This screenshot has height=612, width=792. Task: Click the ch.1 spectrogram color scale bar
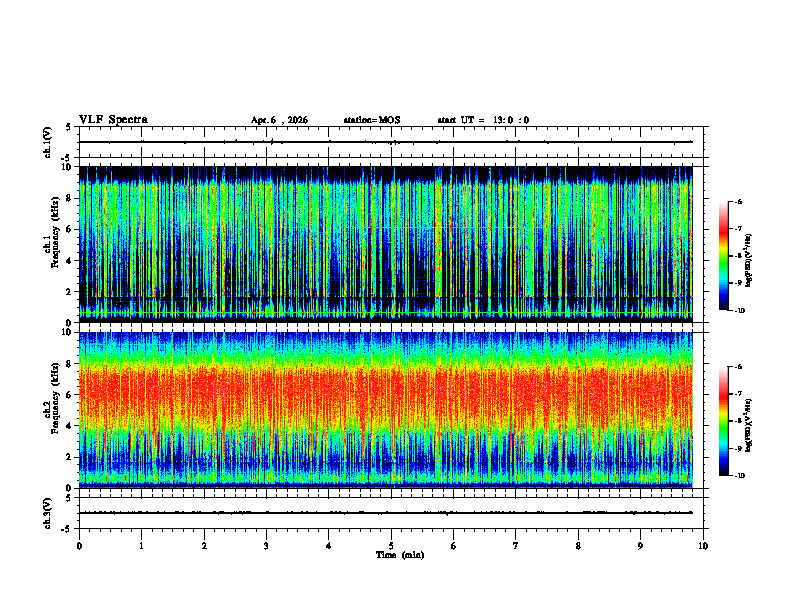coord(723,256)
